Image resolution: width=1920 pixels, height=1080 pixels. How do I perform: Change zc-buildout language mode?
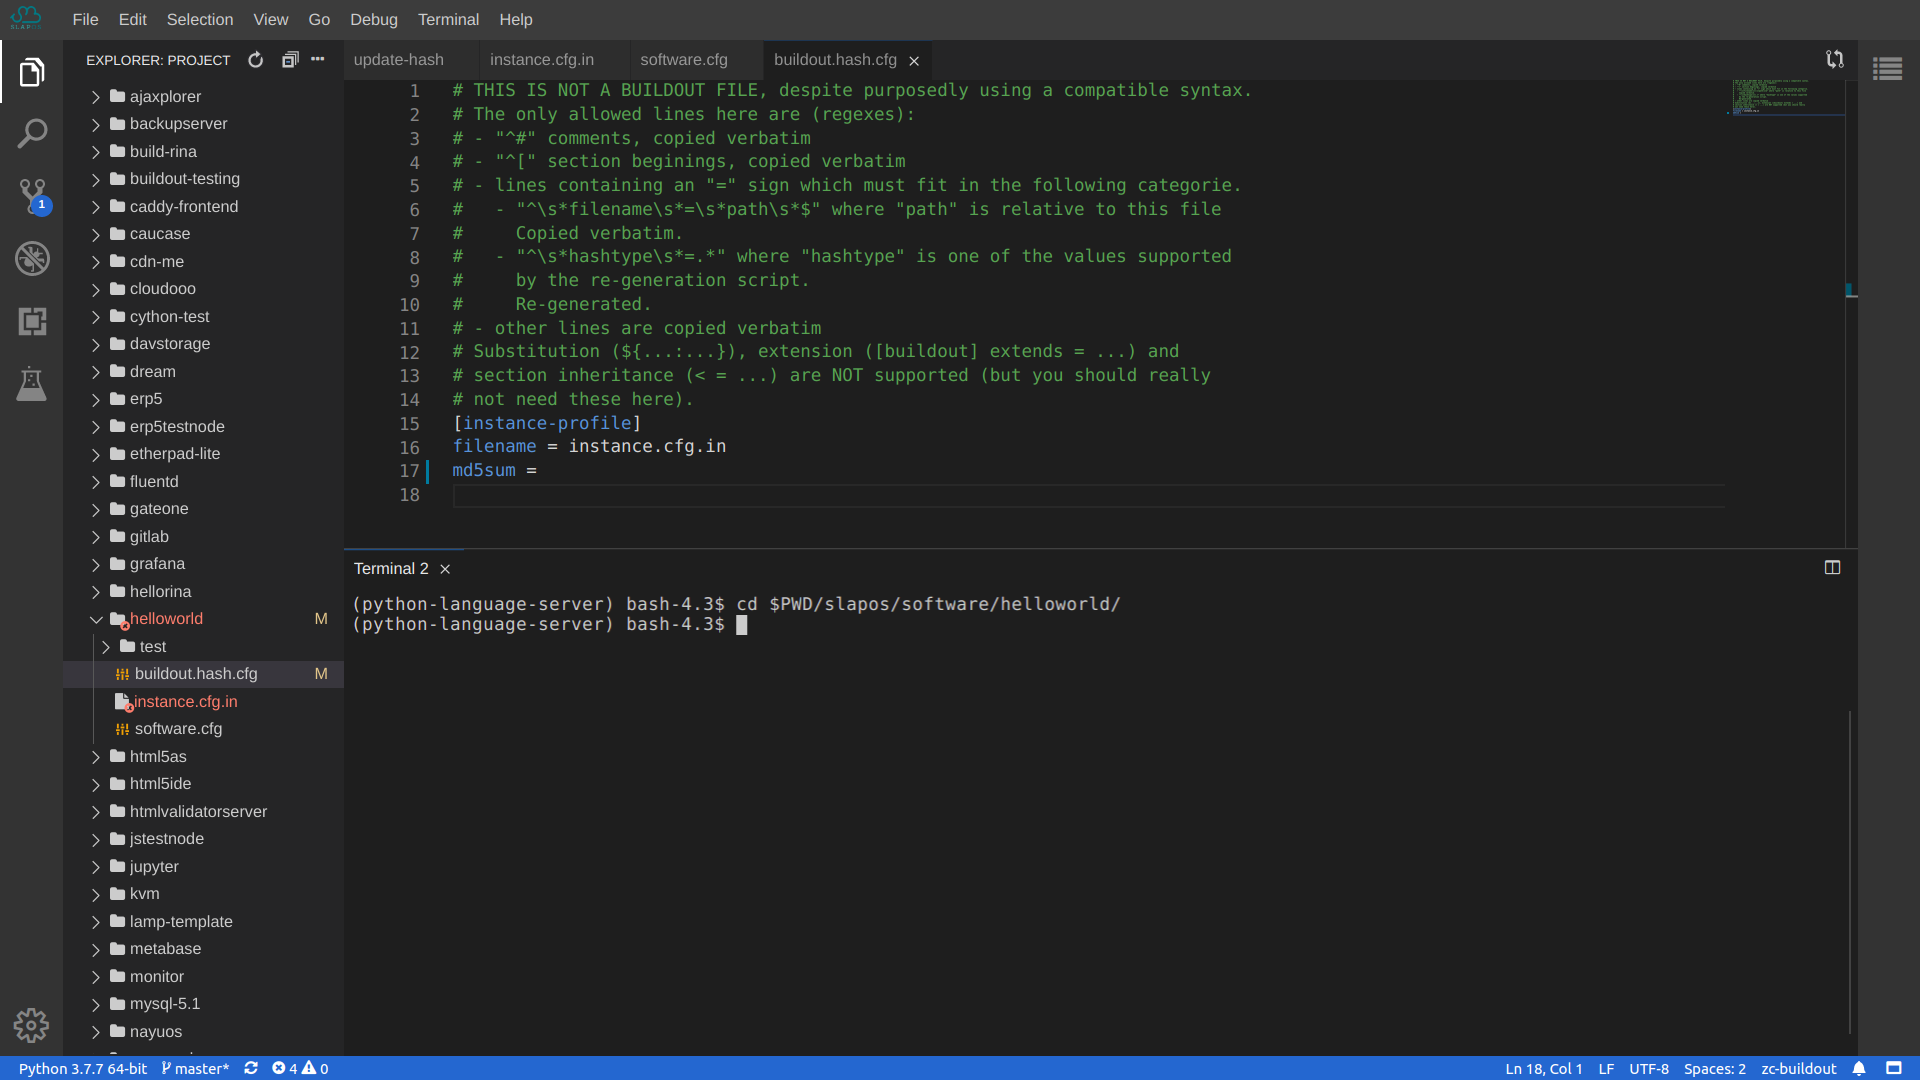coord(1799,1068)
